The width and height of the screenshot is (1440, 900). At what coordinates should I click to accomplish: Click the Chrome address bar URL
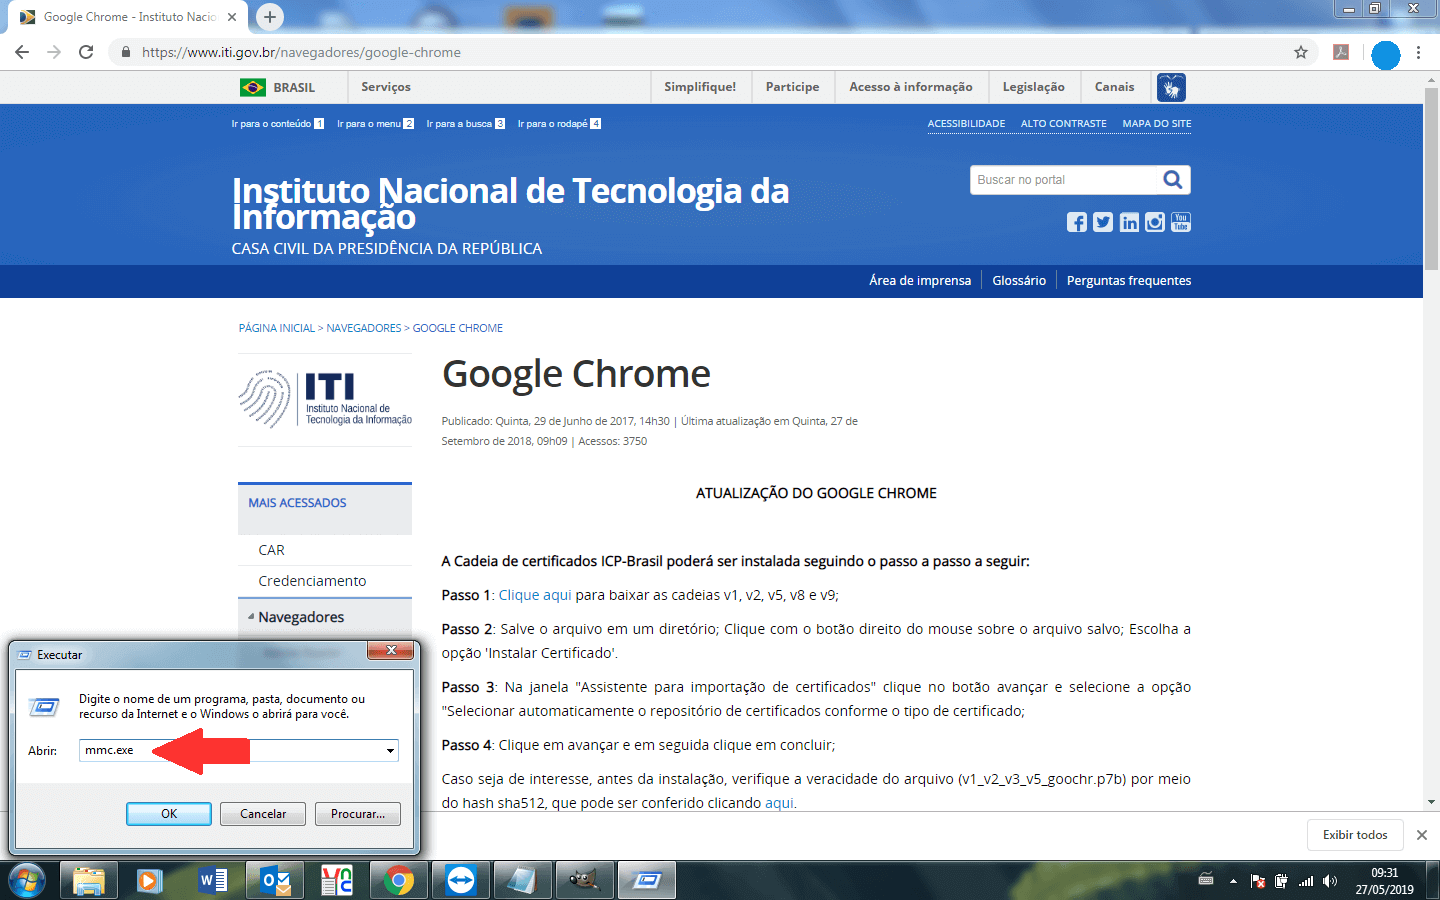click(301, 52)
